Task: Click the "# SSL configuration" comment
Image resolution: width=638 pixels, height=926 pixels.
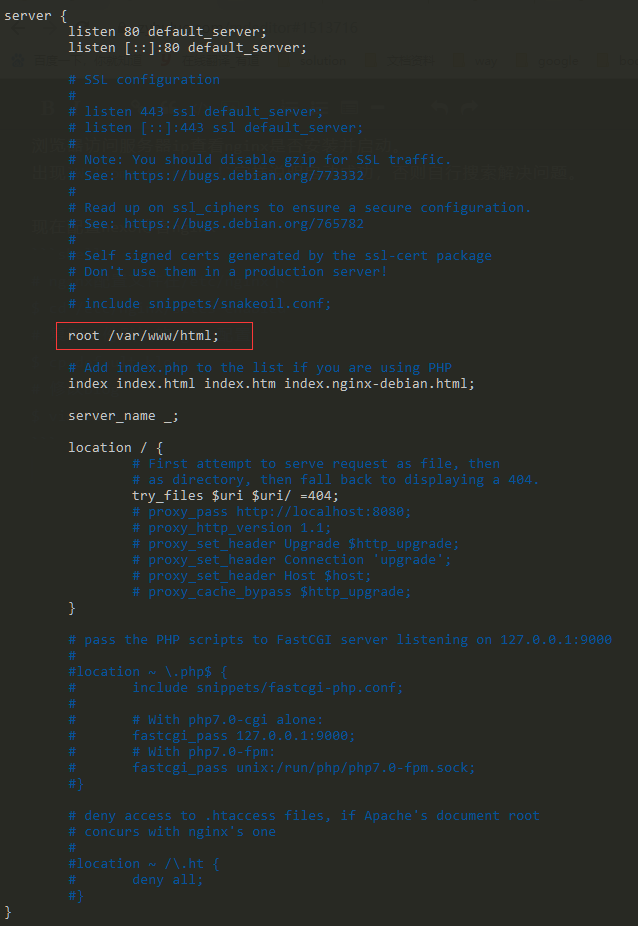Action: tap(144, 79)
